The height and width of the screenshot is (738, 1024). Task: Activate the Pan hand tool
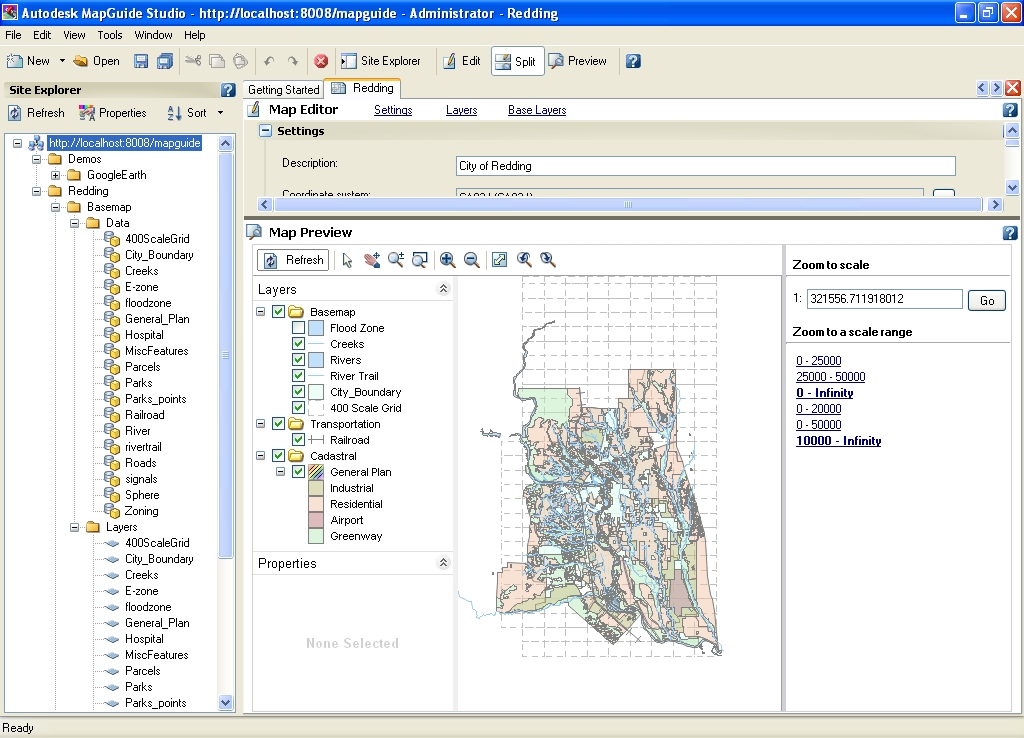tap(372, 260)
